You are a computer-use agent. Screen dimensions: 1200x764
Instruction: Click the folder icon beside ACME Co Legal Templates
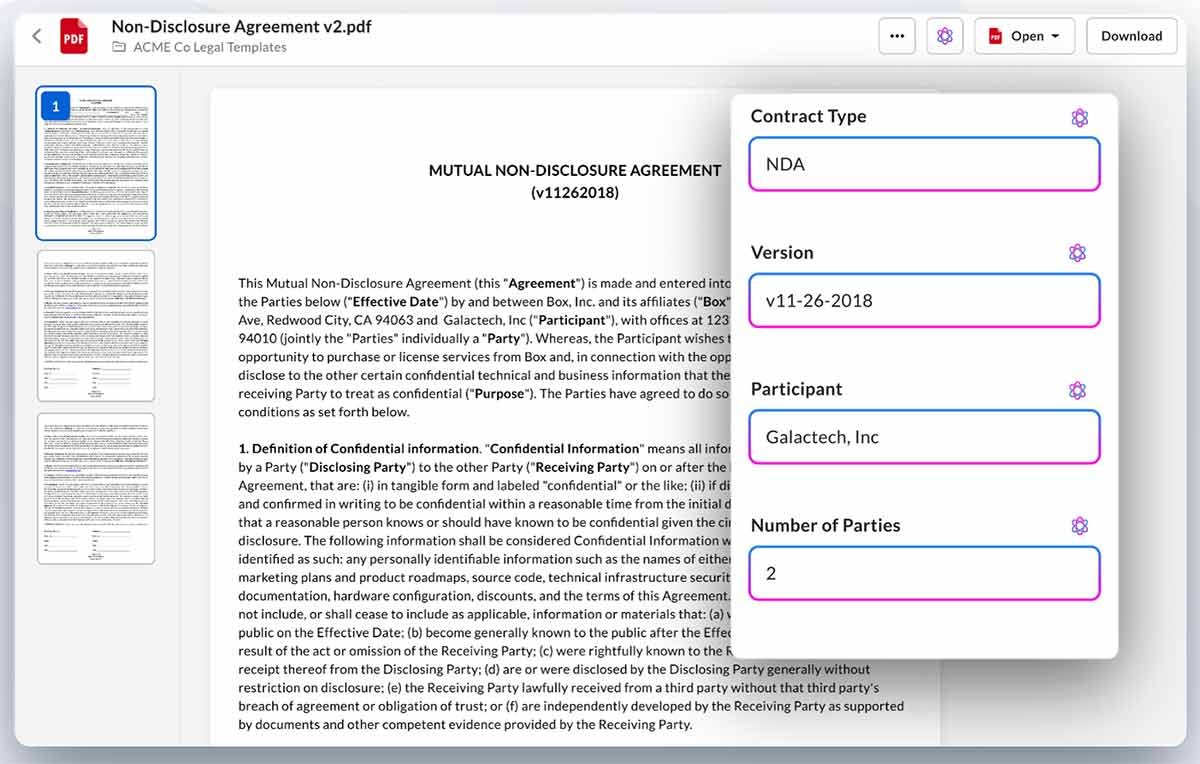point(119,47)
